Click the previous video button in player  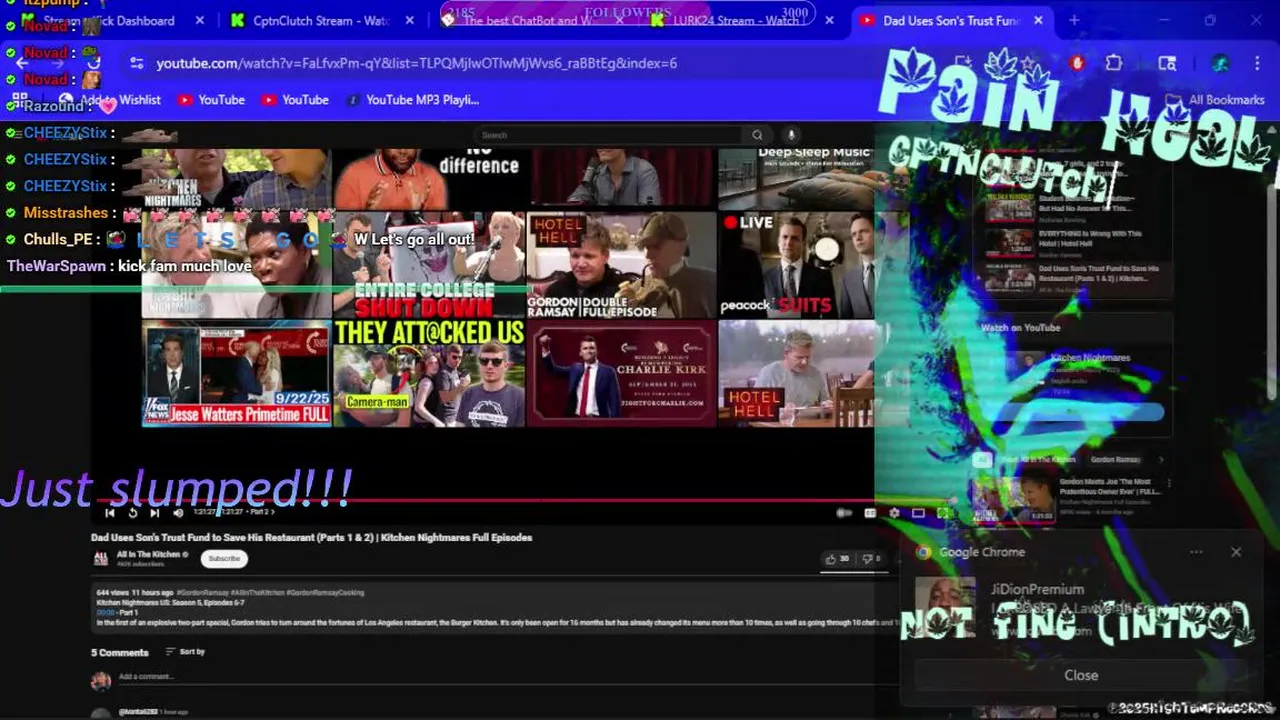coord(110,513)
